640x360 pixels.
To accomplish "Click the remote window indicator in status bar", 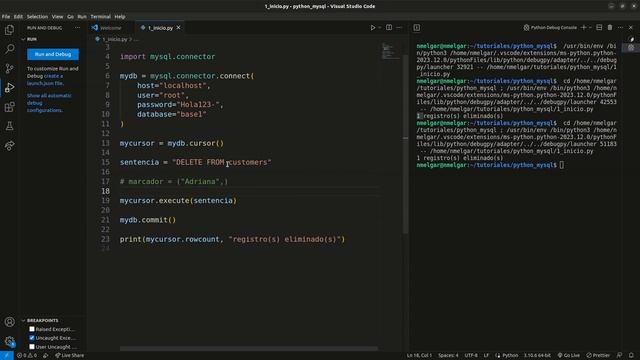I will [x=7, y=356].
